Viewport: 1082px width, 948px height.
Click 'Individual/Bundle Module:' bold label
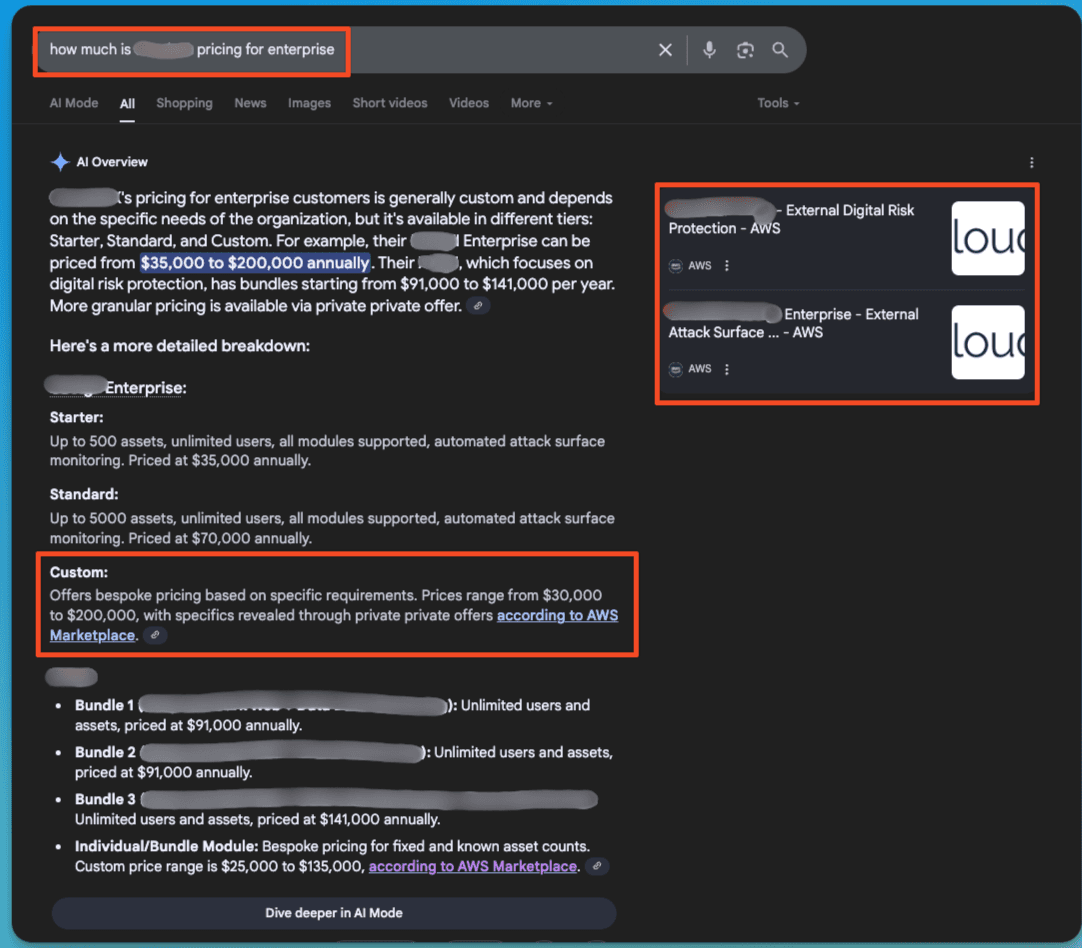166,846
